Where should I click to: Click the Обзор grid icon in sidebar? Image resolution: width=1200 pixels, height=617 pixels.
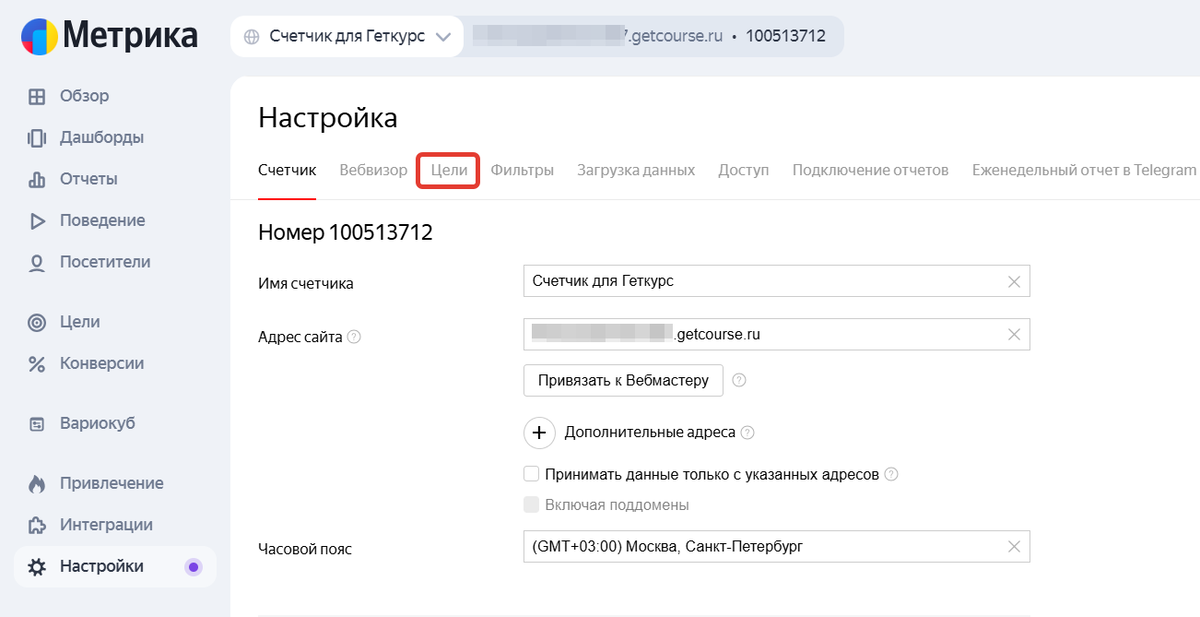point(37,97)
